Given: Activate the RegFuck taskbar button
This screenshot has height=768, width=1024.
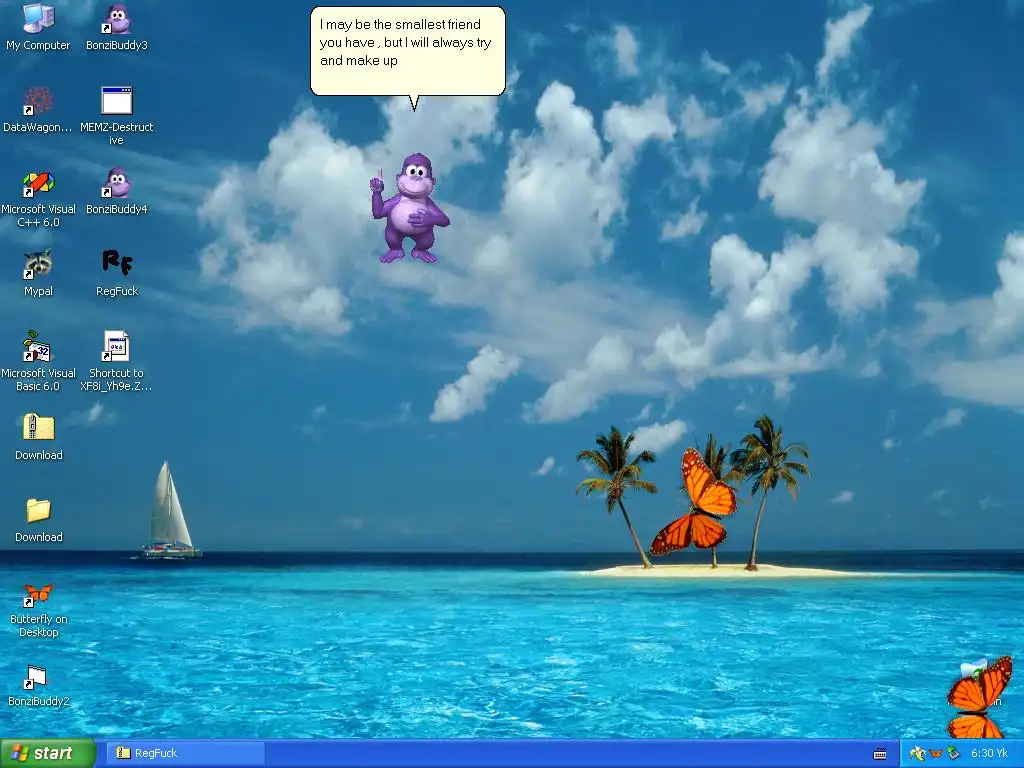Looking at the screenshot, I should [186, 753].
